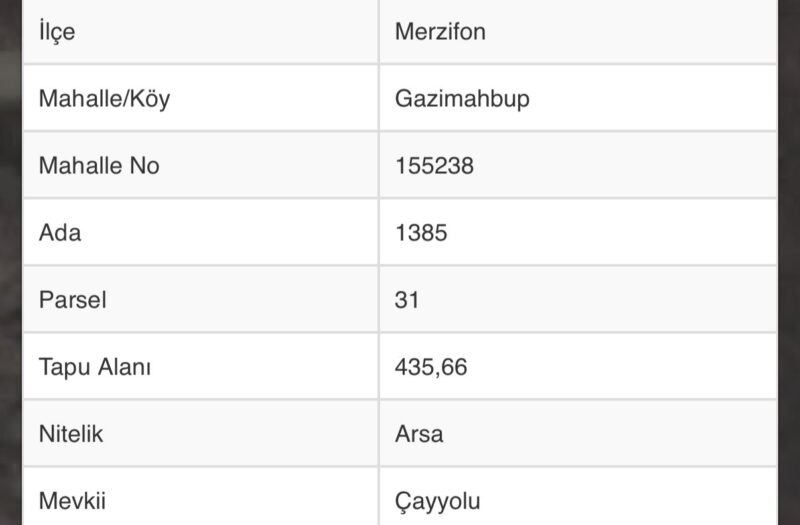Click the Tapu Alanı label
This screenshot has width=800, height=525.
click(x=94, y=367)
